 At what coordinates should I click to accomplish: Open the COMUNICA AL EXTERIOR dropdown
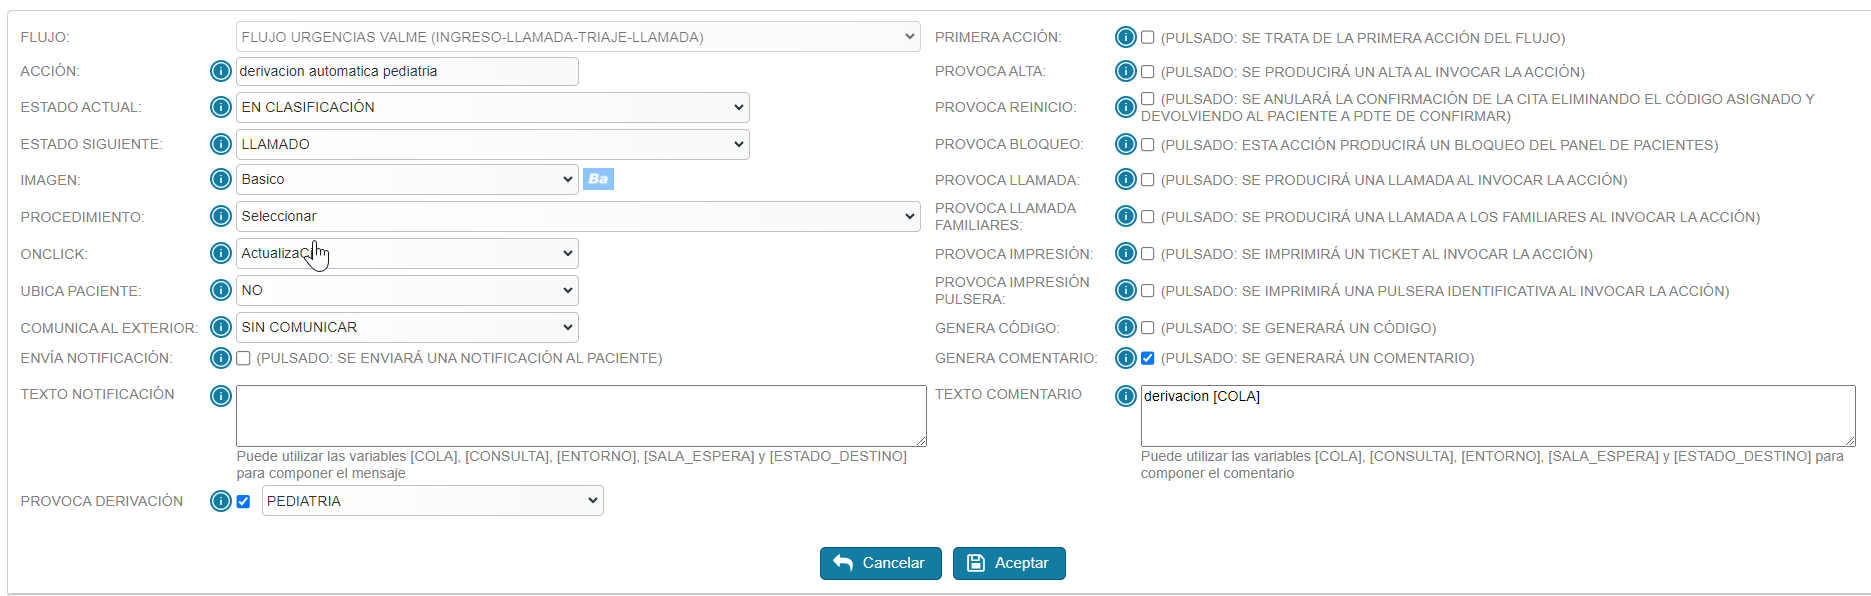(x=407, y=327)
